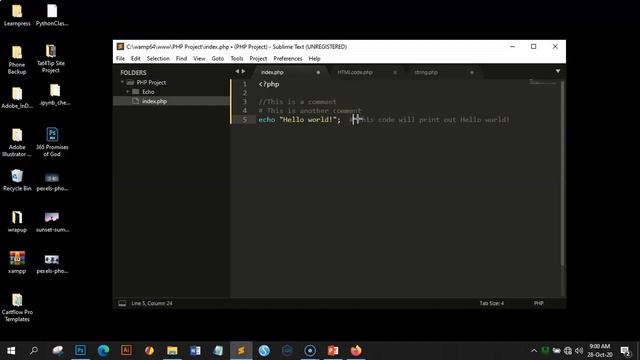This screenshot has width=640, height=360.
Task: Open Adobe Illustrator desktop folder
Action: 17,142
